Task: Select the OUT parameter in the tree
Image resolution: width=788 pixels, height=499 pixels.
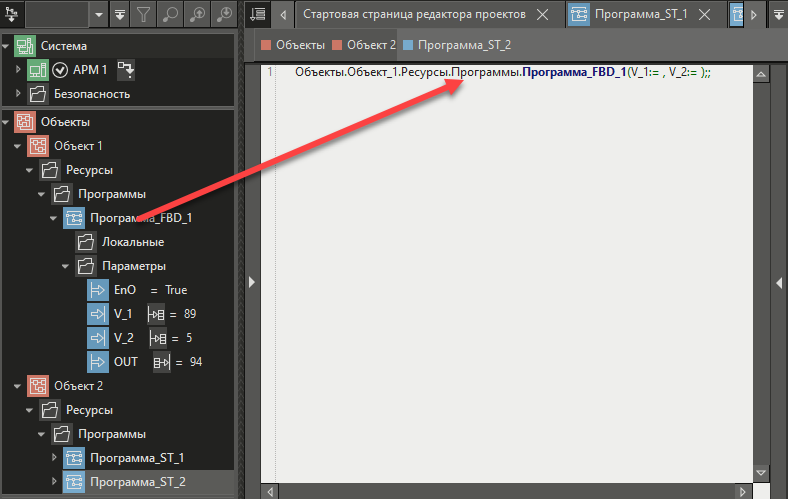Action: [125, 362]
